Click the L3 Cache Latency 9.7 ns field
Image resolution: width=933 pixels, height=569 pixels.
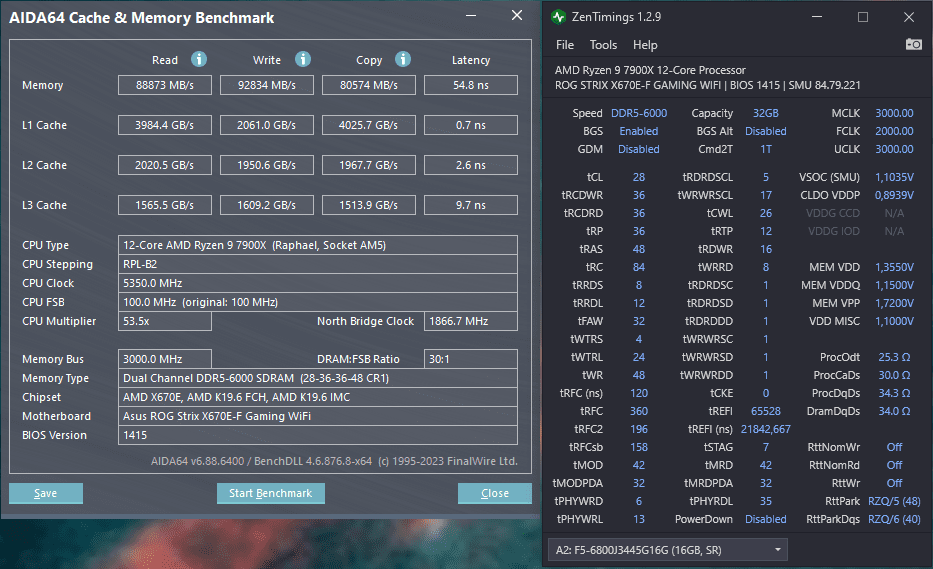471,205
